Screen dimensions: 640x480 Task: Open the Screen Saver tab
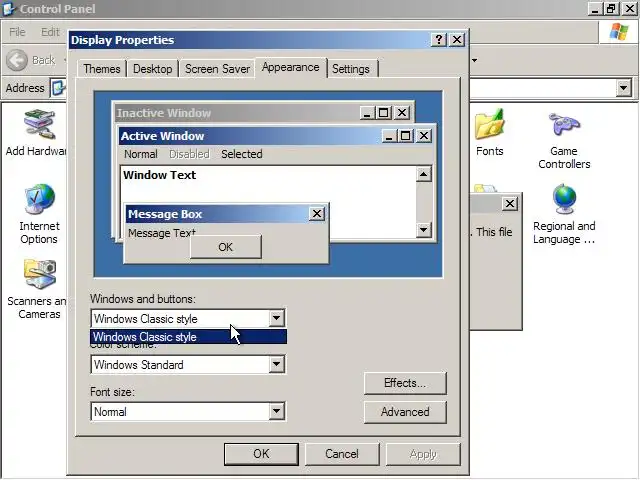click(217, 69)
